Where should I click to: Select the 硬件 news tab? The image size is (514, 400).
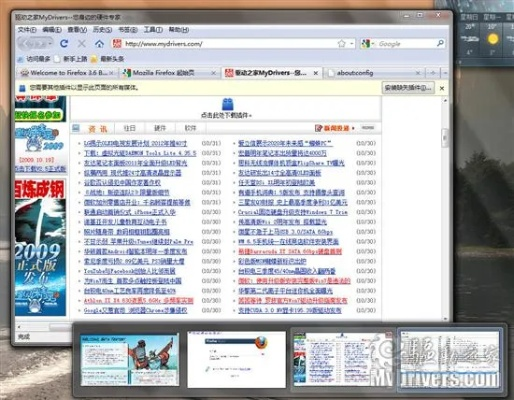point(160,128)
